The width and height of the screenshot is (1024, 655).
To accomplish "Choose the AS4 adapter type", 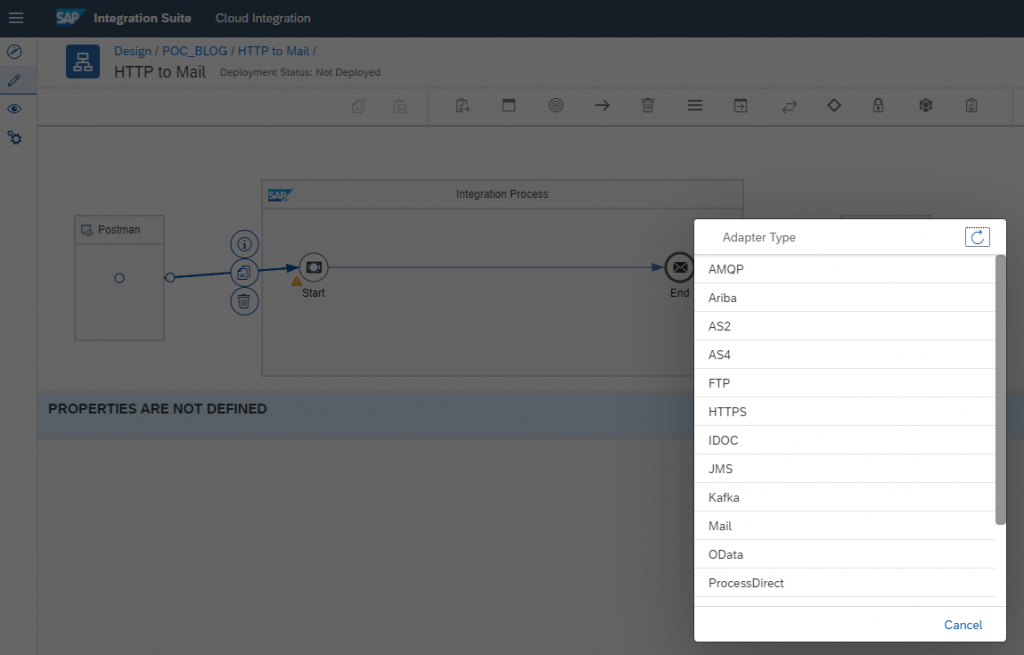I will [x=844, y=355].
